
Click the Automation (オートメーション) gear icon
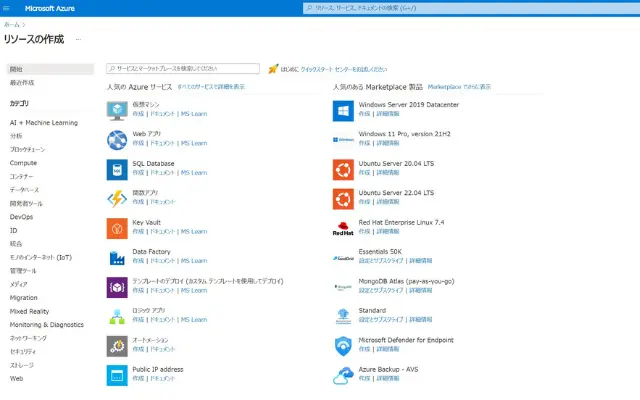click(117, 346)
